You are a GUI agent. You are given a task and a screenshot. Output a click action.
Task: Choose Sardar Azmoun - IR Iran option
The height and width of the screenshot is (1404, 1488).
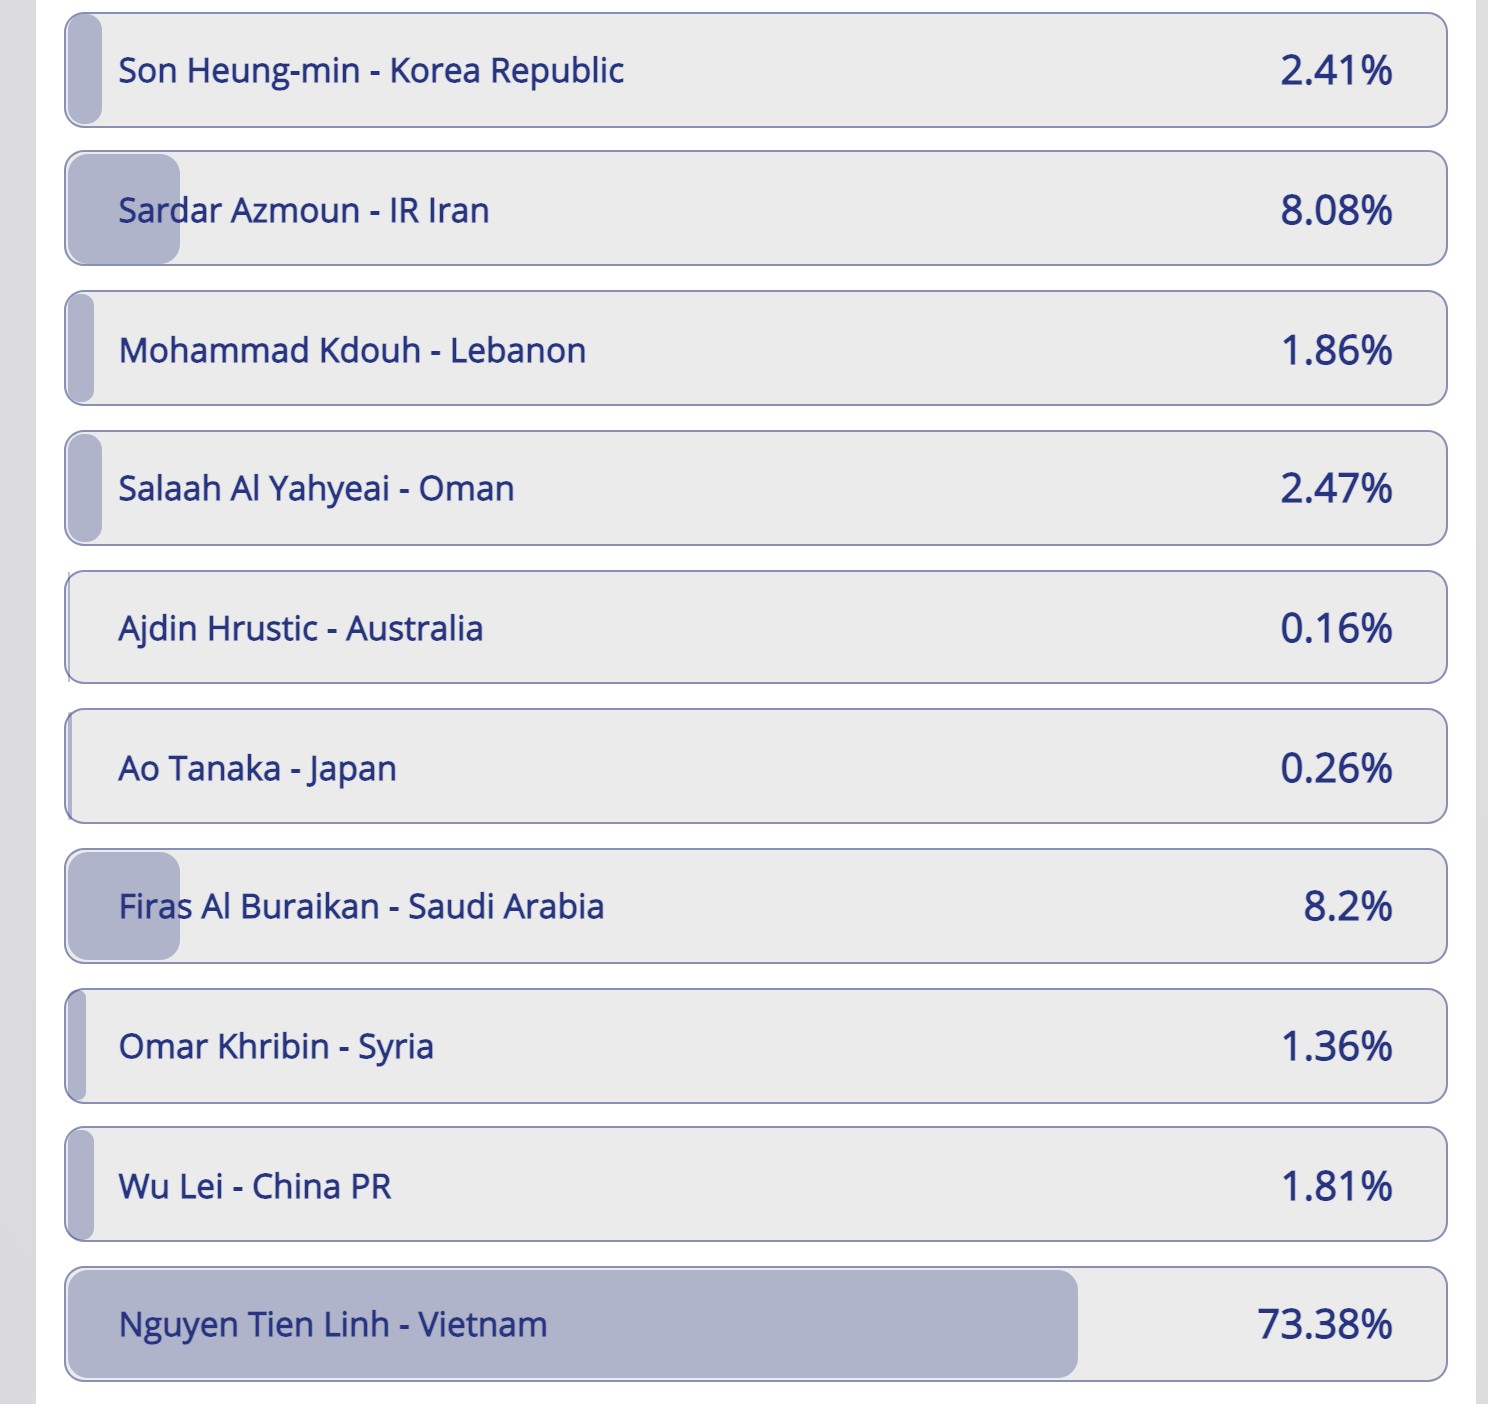coord(756,208)
